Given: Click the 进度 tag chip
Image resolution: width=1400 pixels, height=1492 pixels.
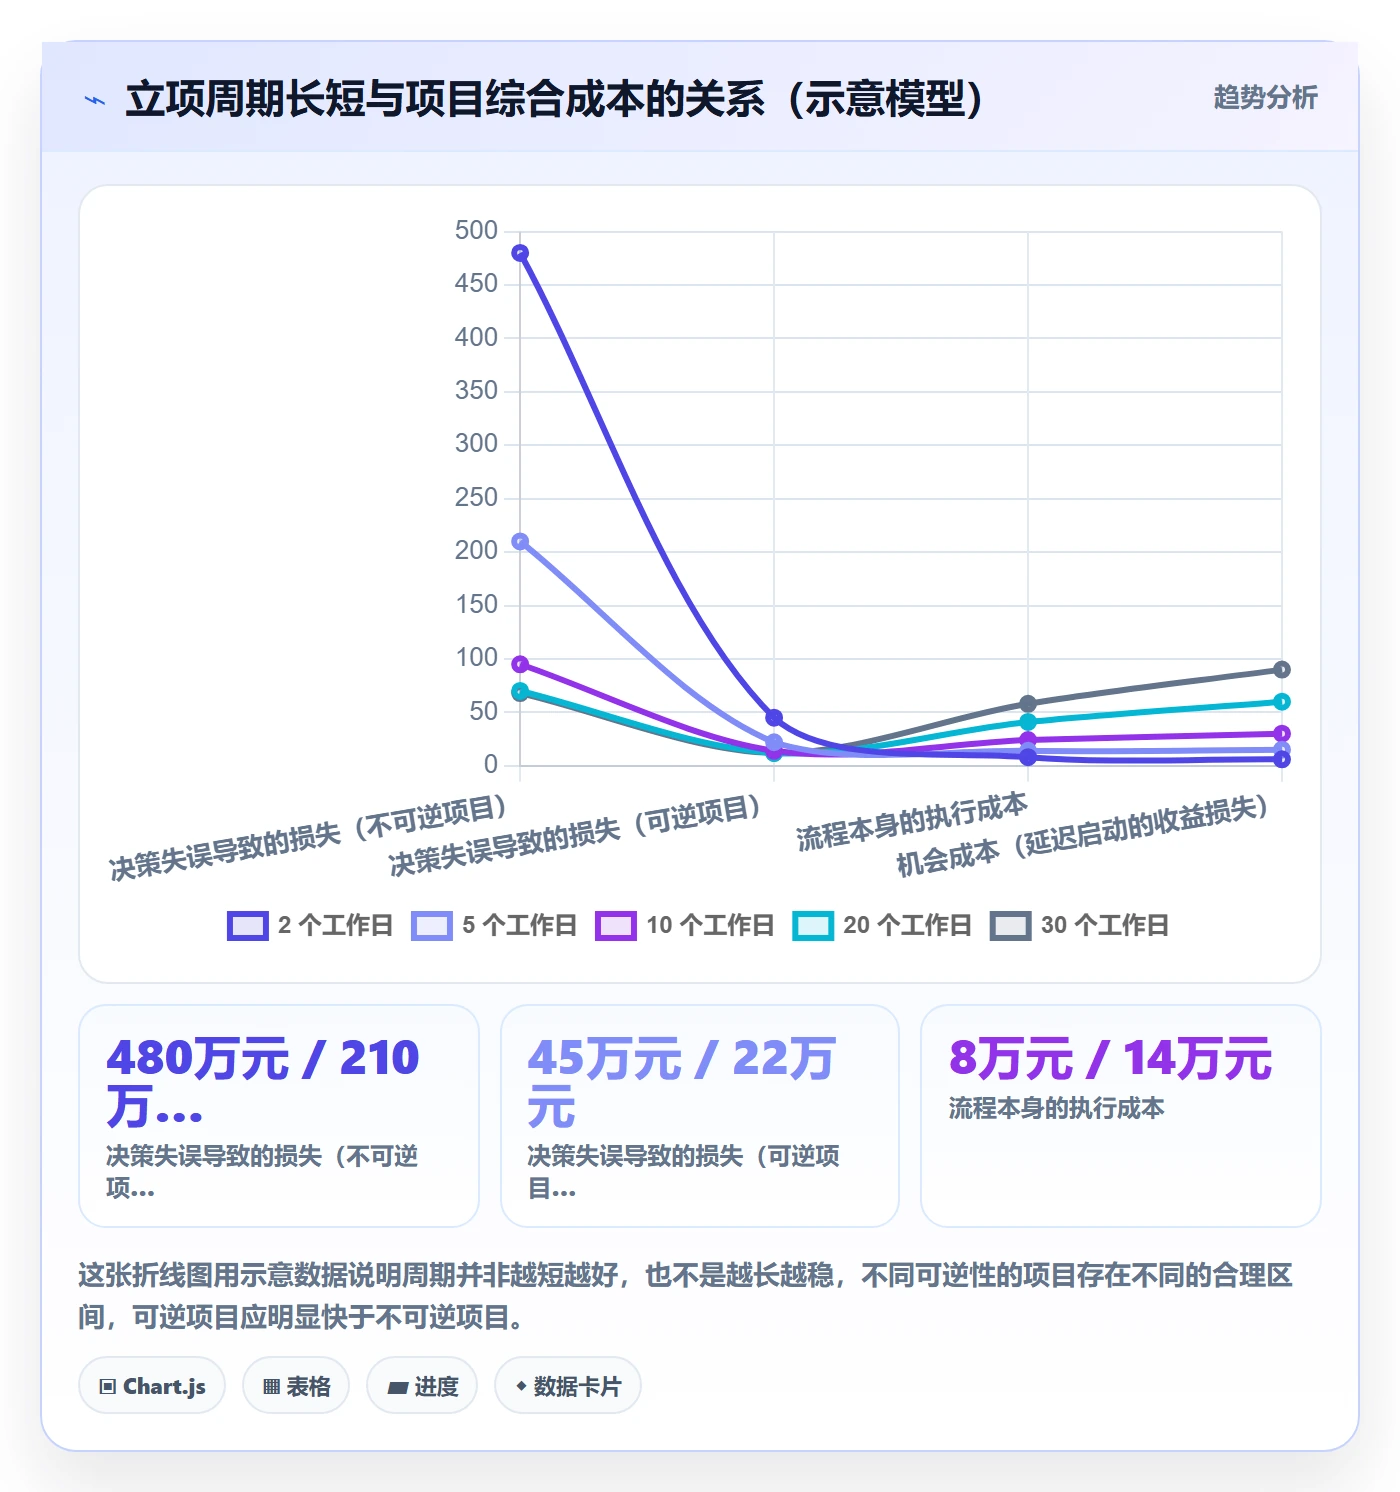Looking at the screenshot, I should 422,1386.
